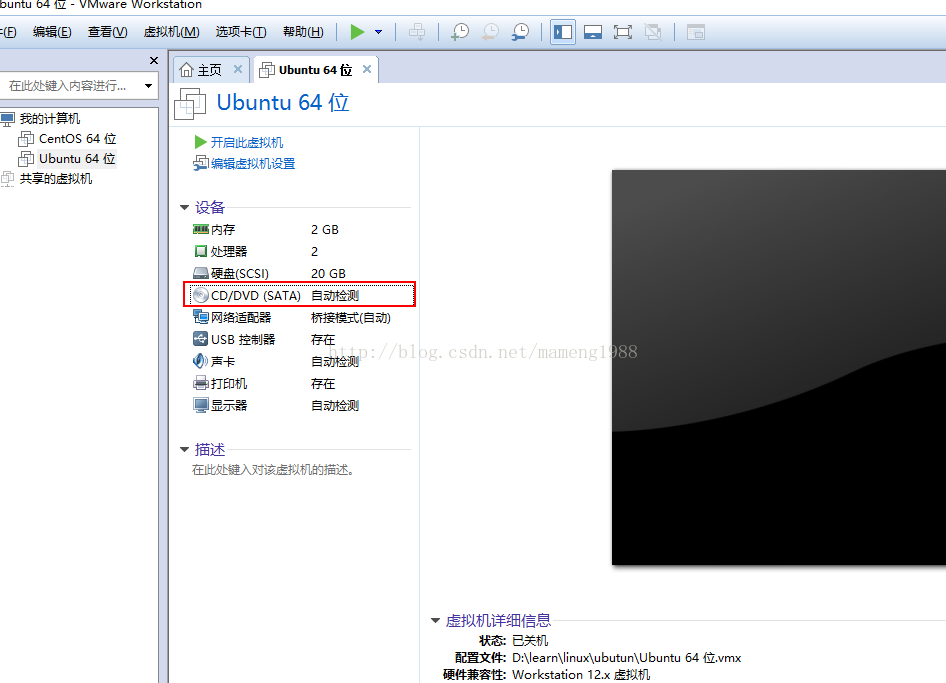
Task: Collapse the 描述 section
Action: click(x=185, y=450)
